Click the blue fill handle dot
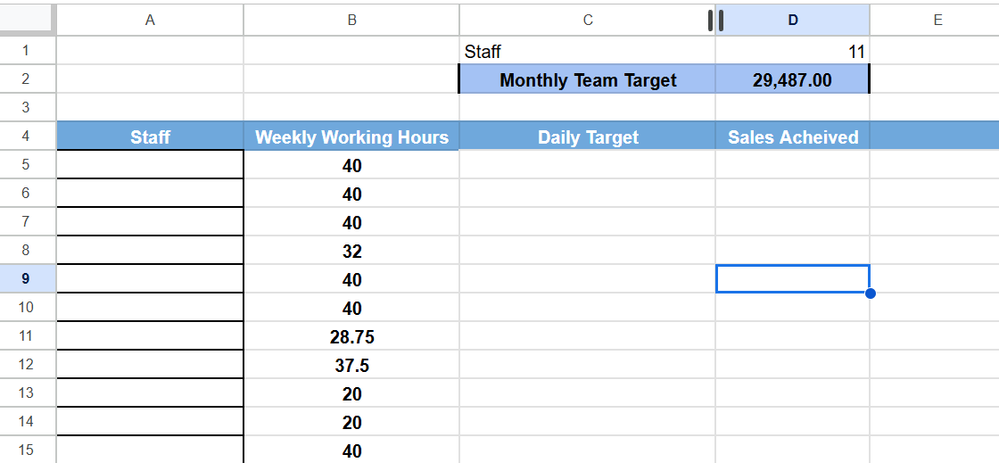Screen dimensions: 999x463 (x=870, y=293)
